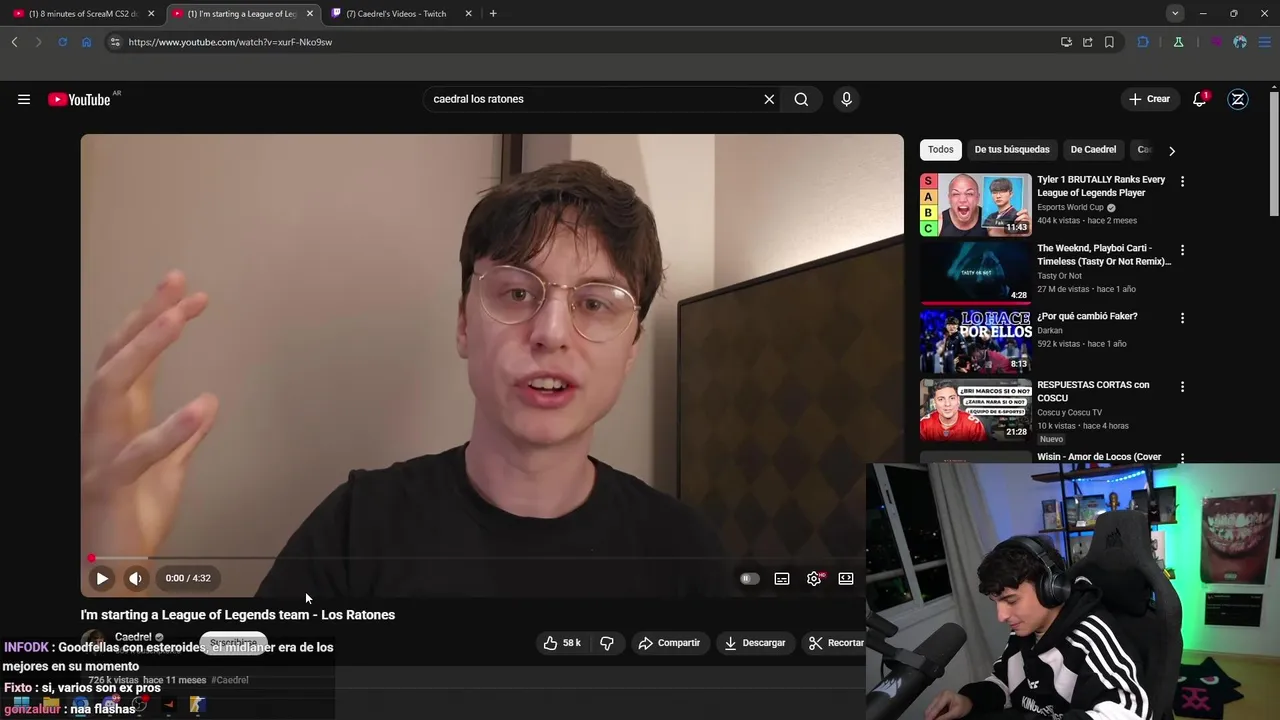Select the Todos filter chip
The width and height of the screenshot is (1280, 720).
[940, 150]
